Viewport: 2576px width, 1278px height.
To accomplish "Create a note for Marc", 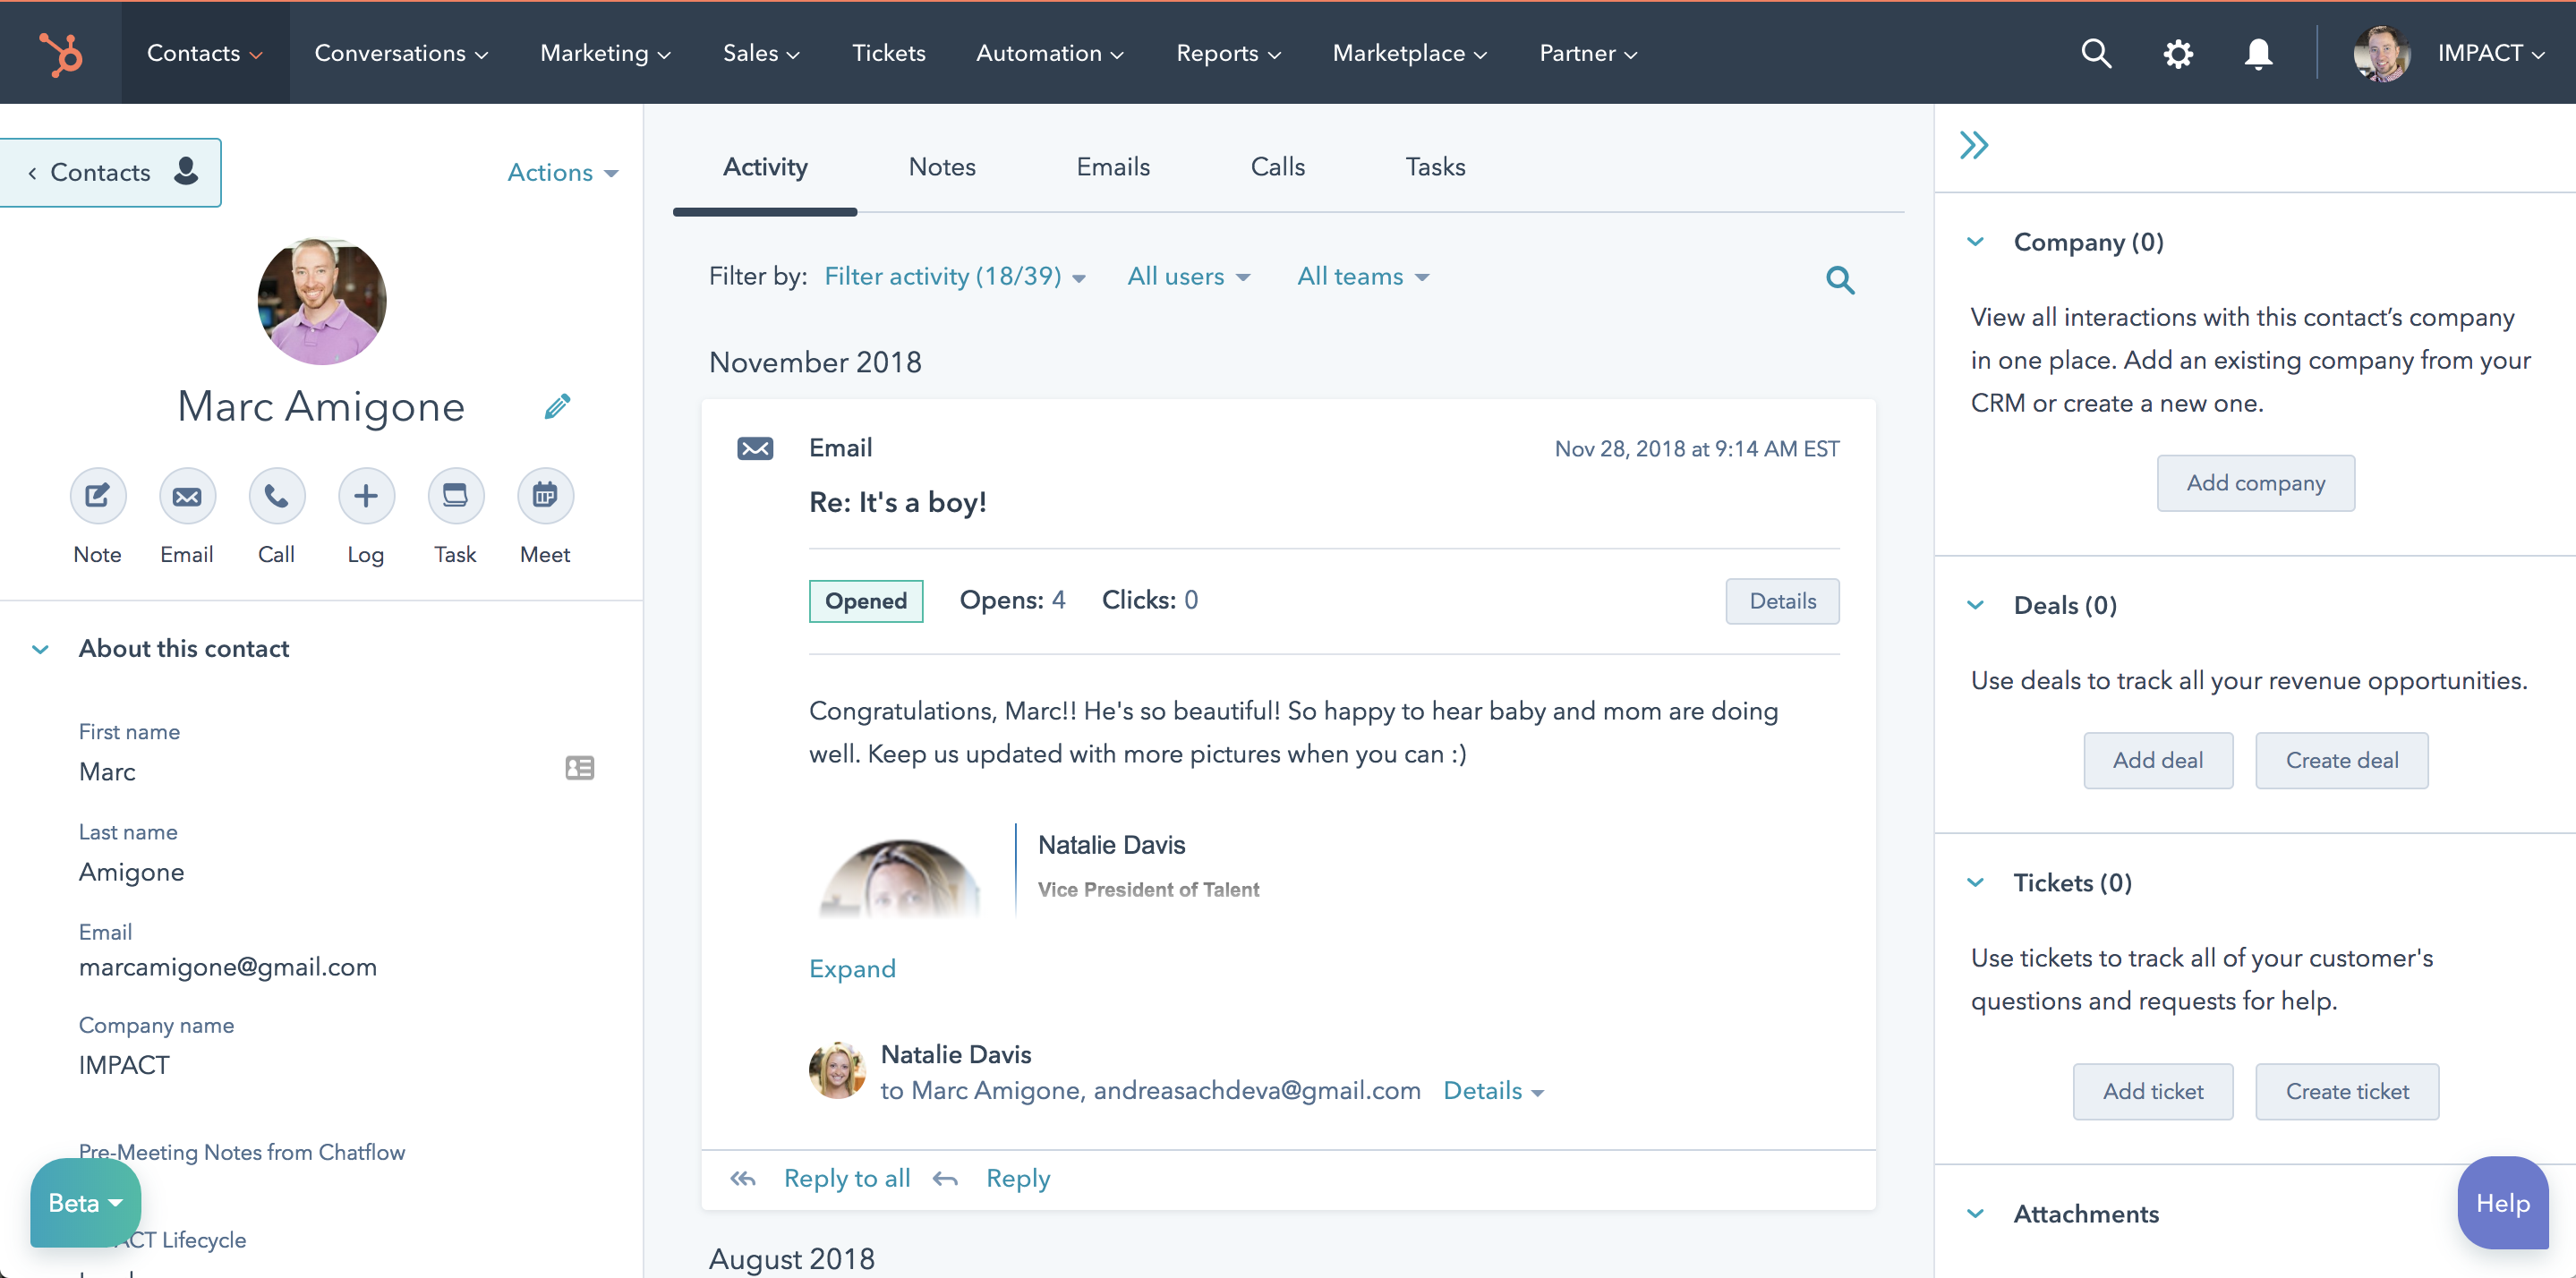I will 97,495.
